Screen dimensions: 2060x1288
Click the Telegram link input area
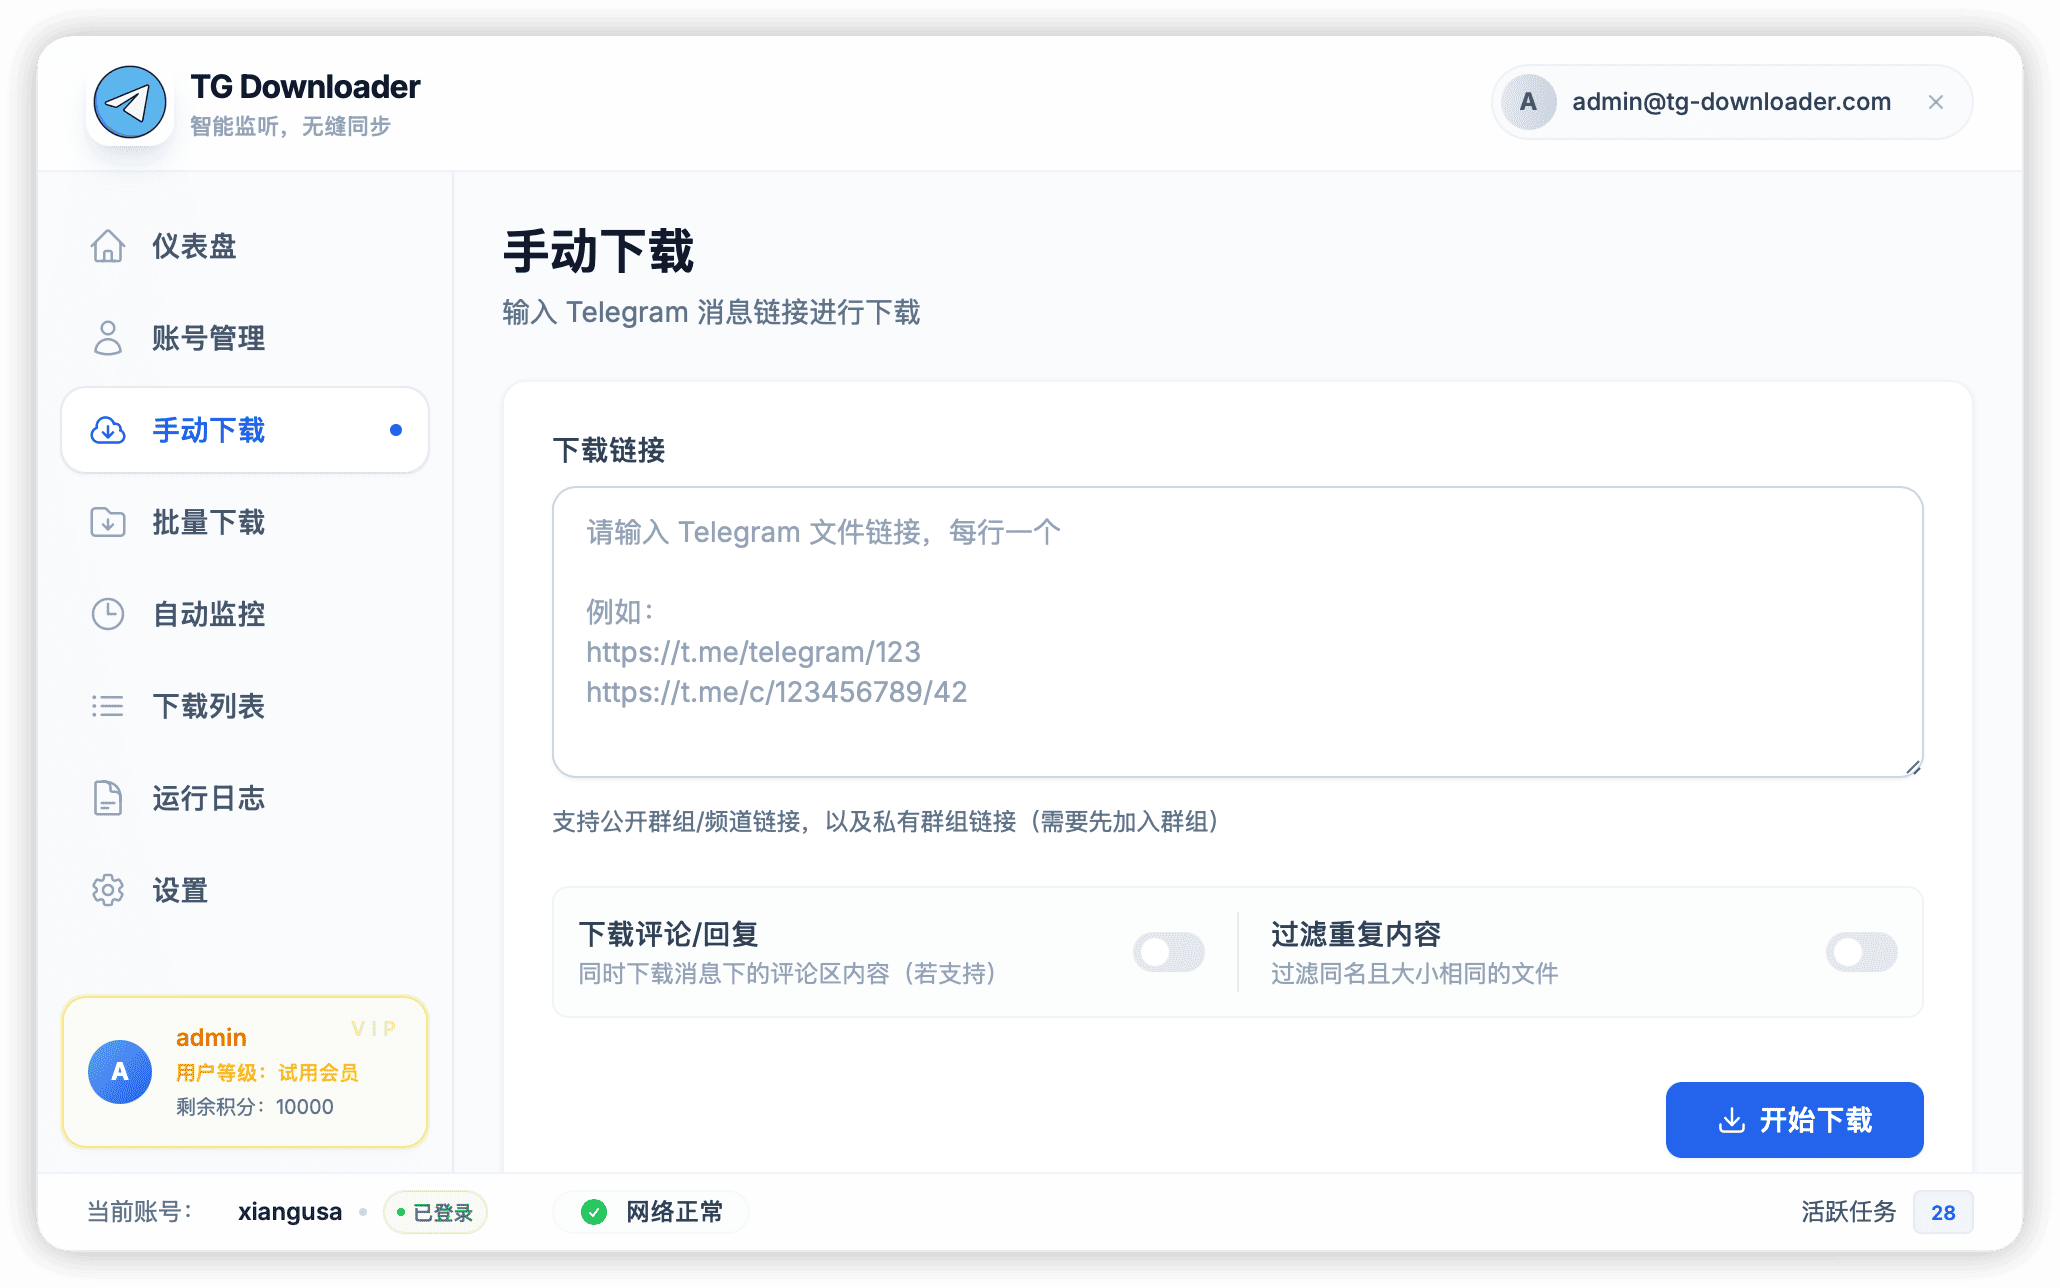tap(1237, 630)
